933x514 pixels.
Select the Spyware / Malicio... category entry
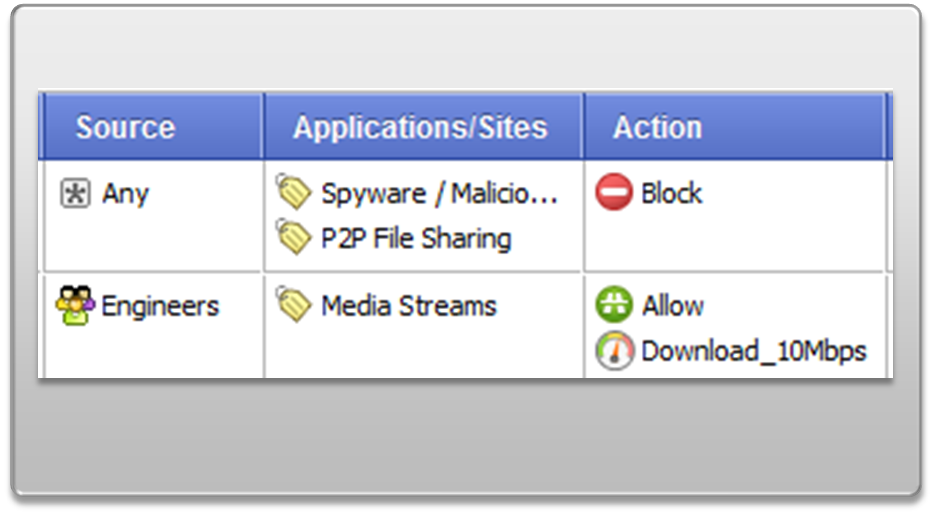click(x=439, y=194)
